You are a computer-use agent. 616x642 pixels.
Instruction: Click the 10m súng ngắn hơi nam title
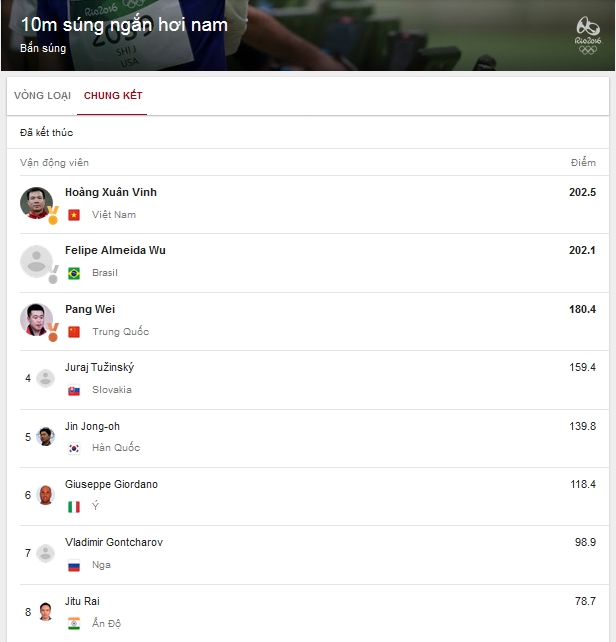pyautogui.click(x=124, y=25)
